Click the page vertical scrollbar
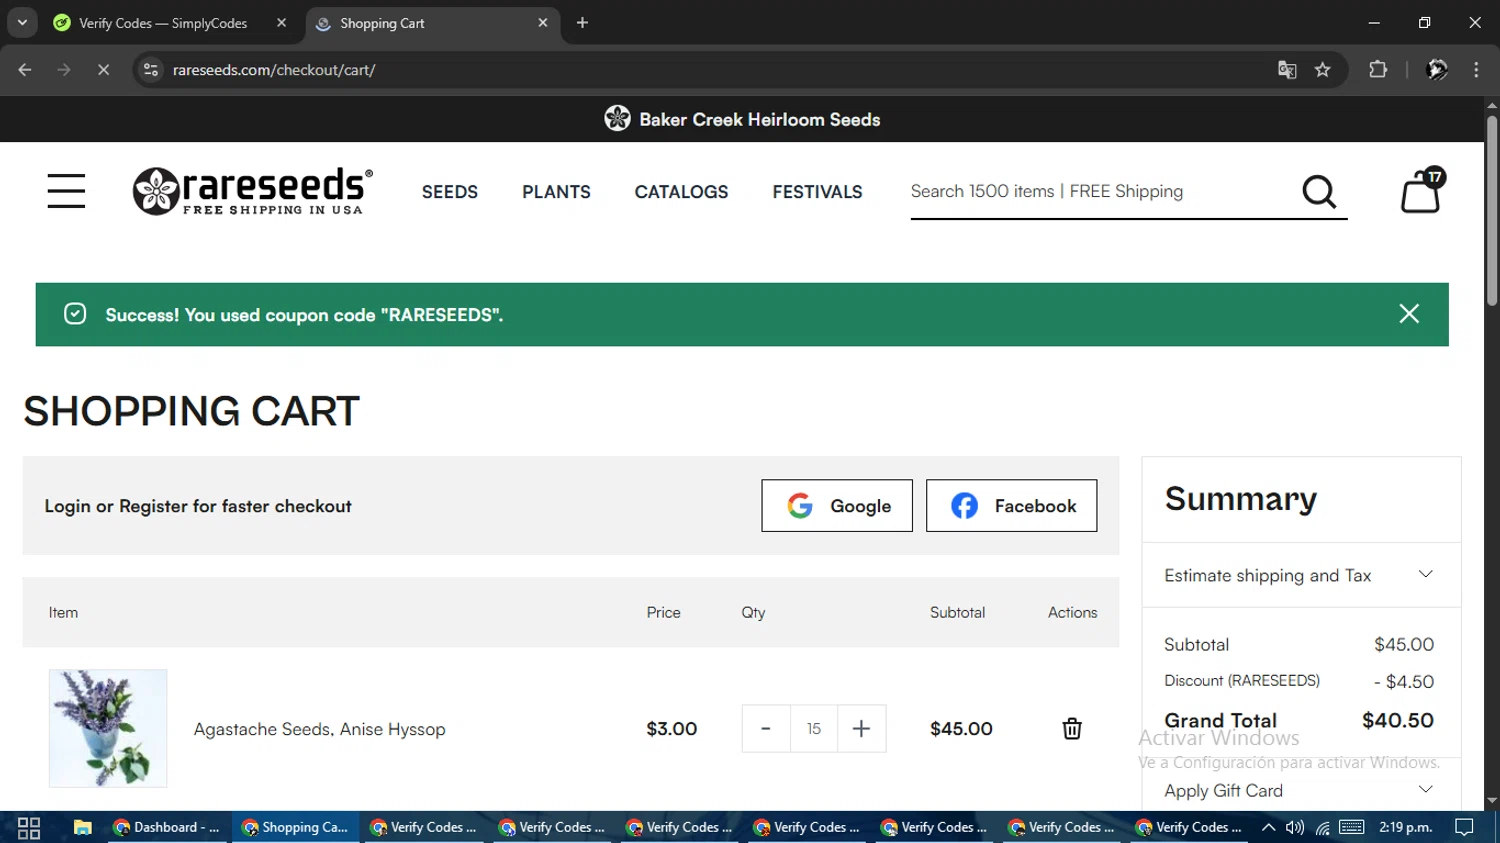Screen dimensions: 1500x843 [x=1491, y=210]
